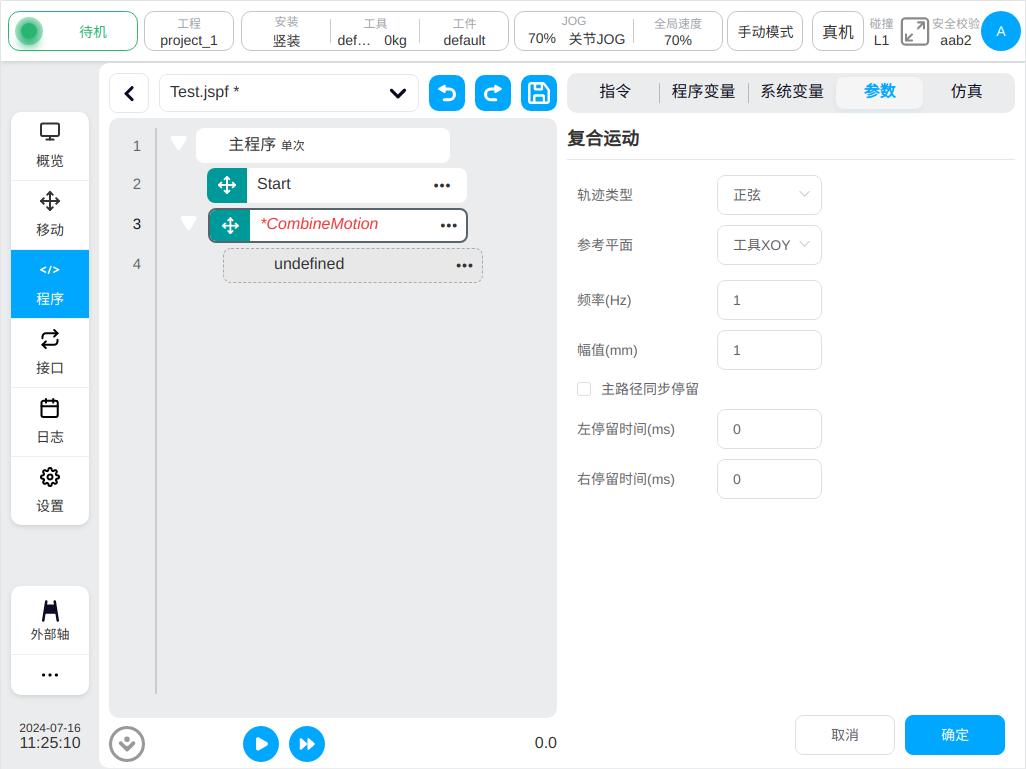This screenshot has width=1026, height=769.
Task: Save the program with floppy disk icon
Action: [539, 93]
